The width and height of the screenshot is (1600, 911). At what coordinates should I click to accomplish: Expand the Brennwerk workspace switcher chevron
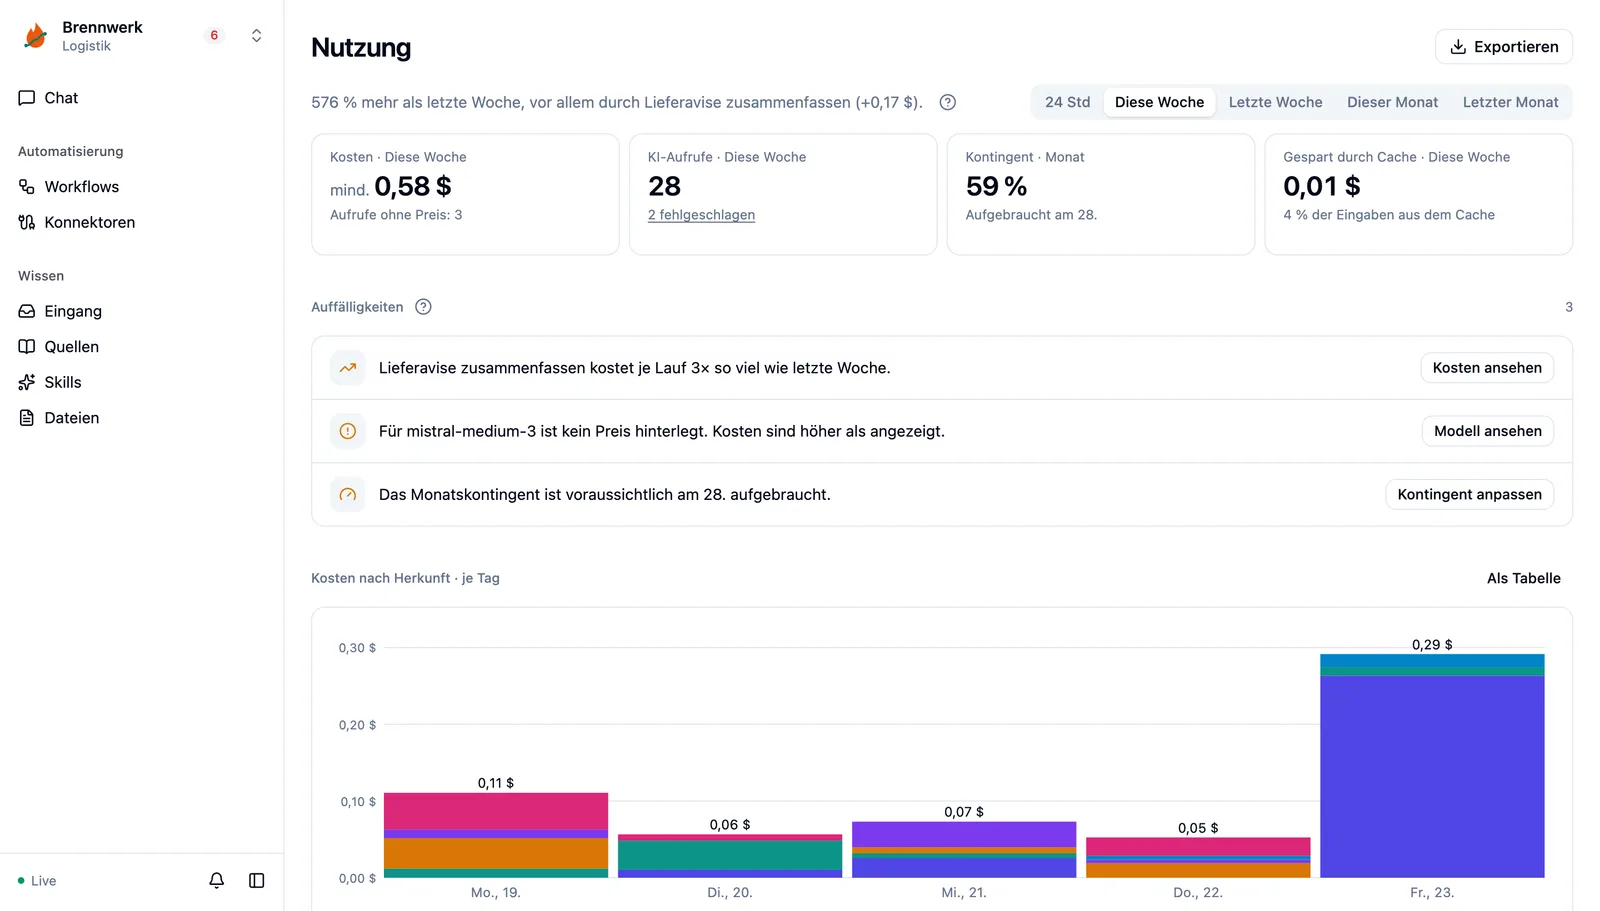click(256, 36)
